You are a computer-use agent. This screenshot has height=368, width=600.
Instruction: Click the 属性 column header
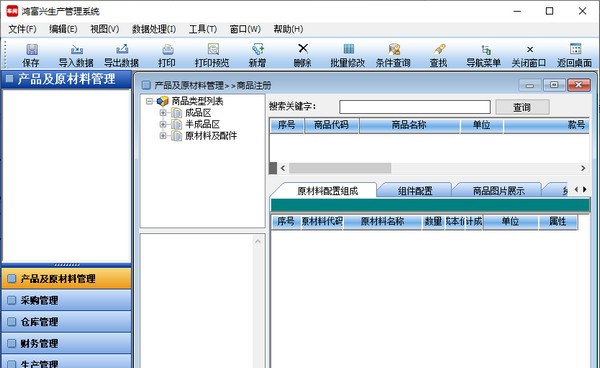coord(558,222)
